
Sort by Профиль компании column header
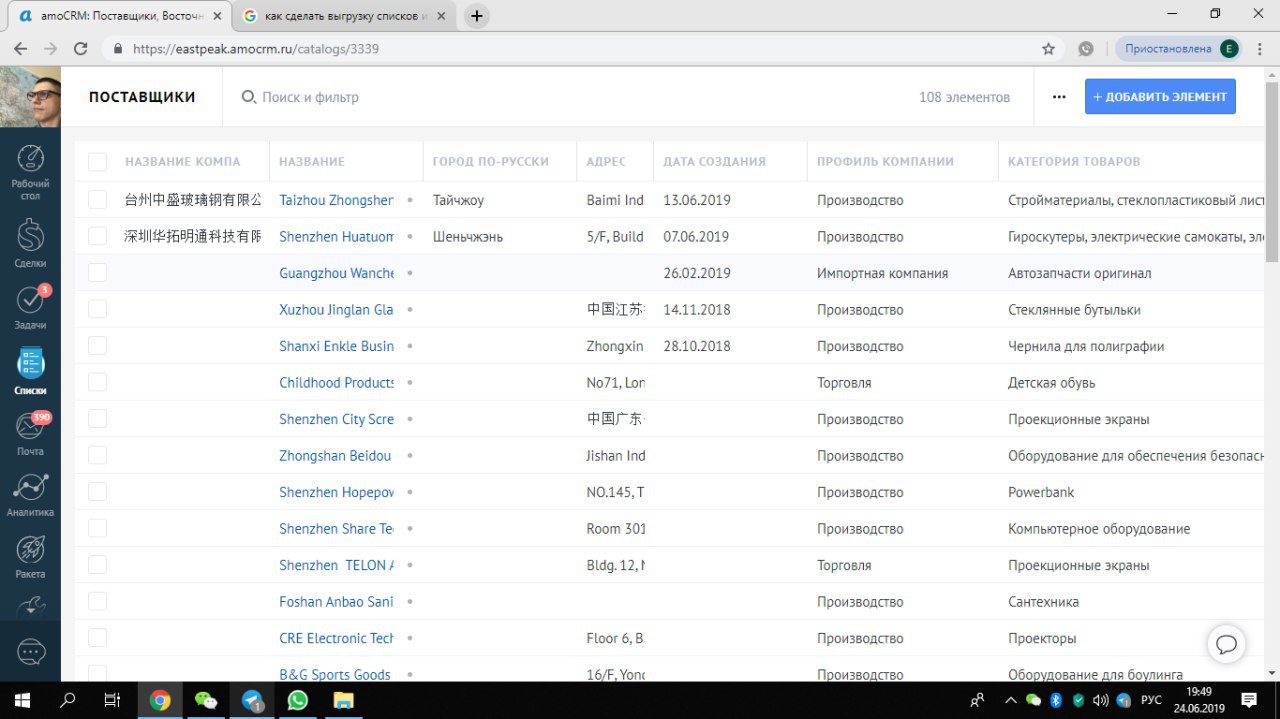[x=885, y=161]
